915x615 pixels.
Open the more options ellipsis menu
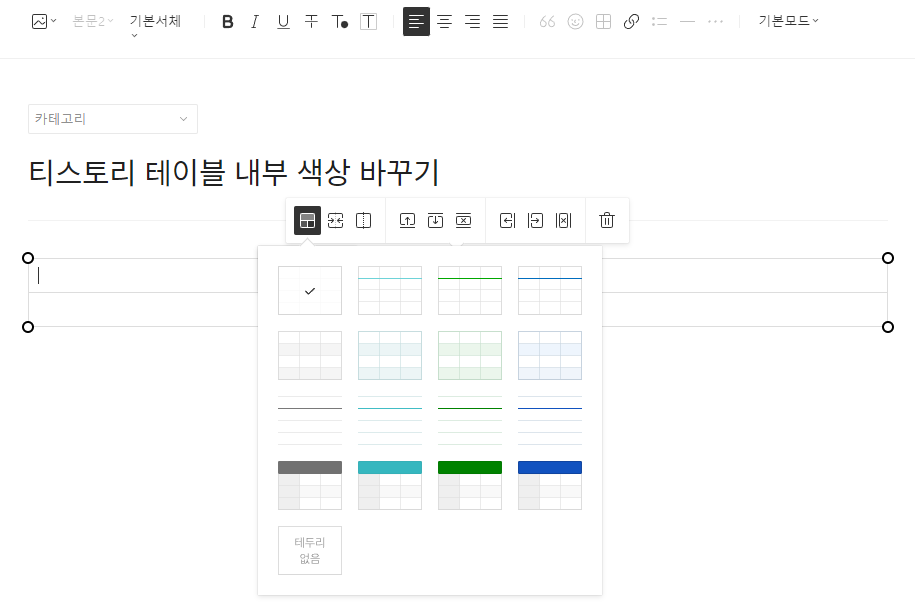click(715, 22)
